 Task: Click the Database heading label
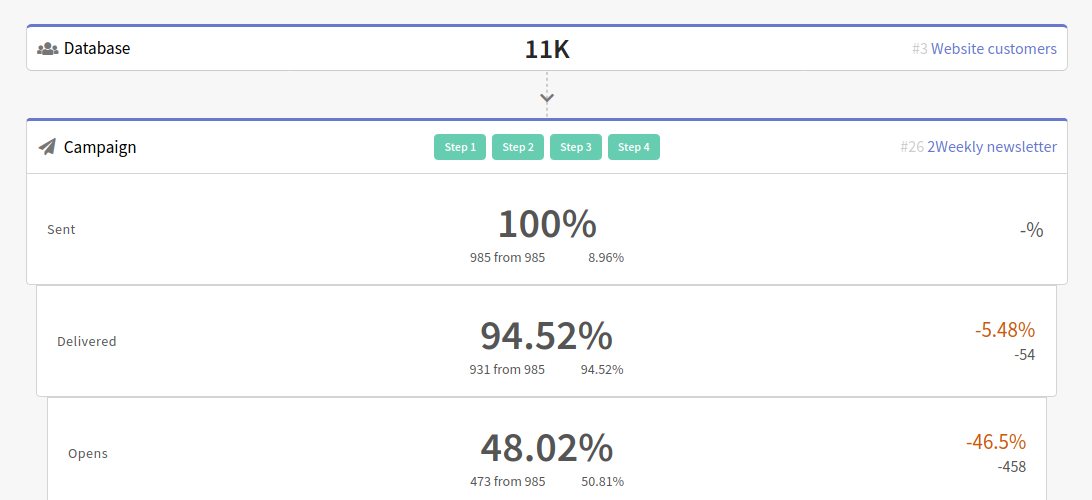(97, 48)
